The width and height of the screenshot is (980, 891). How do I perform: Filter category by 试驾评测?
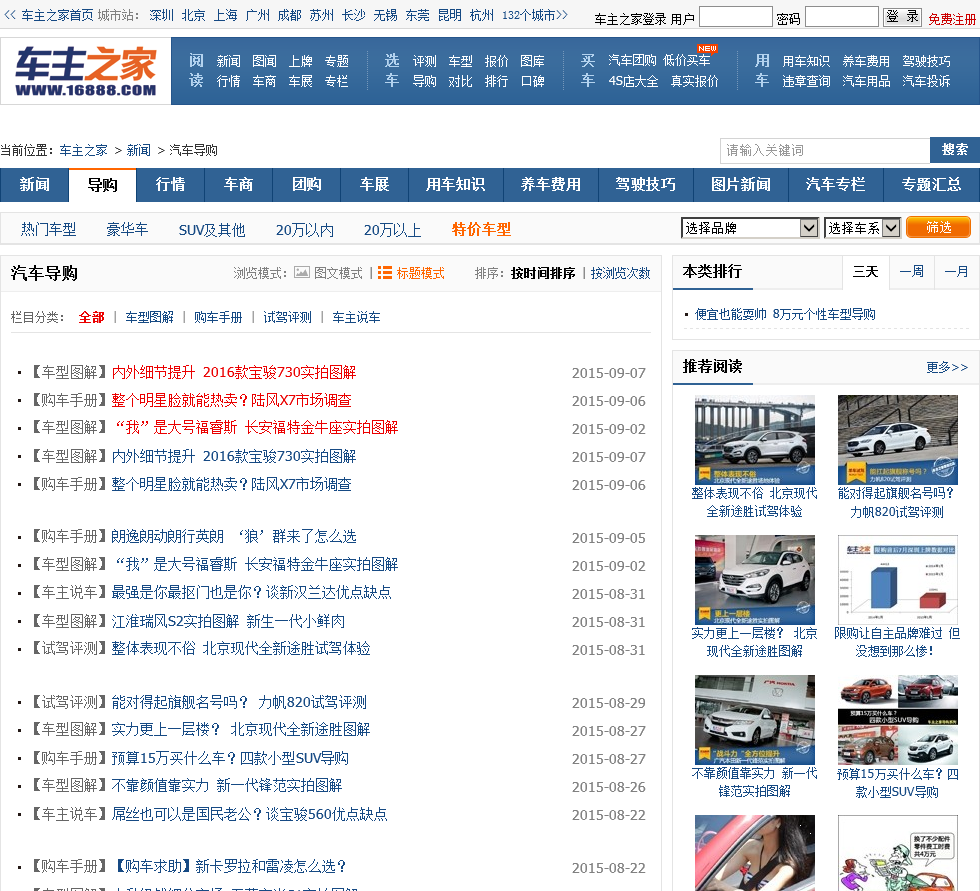(288, 317)
